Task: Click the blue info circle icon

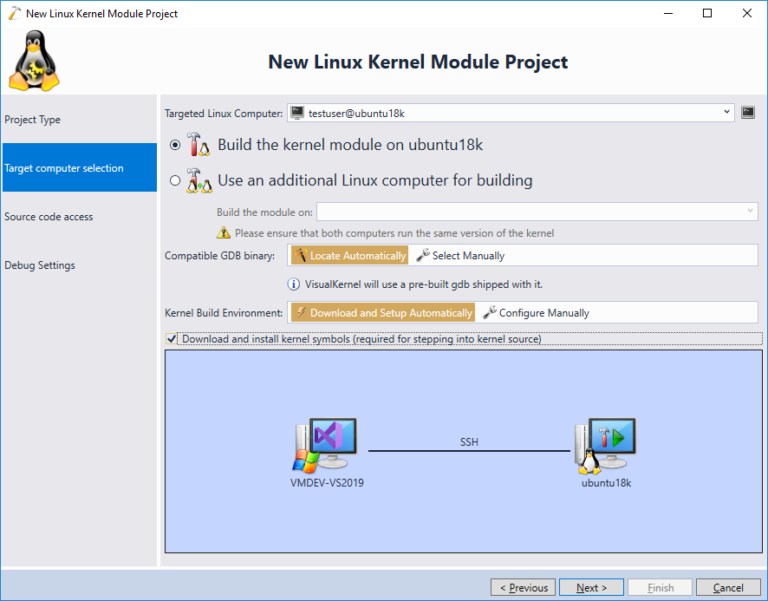Action: (293, 284)
